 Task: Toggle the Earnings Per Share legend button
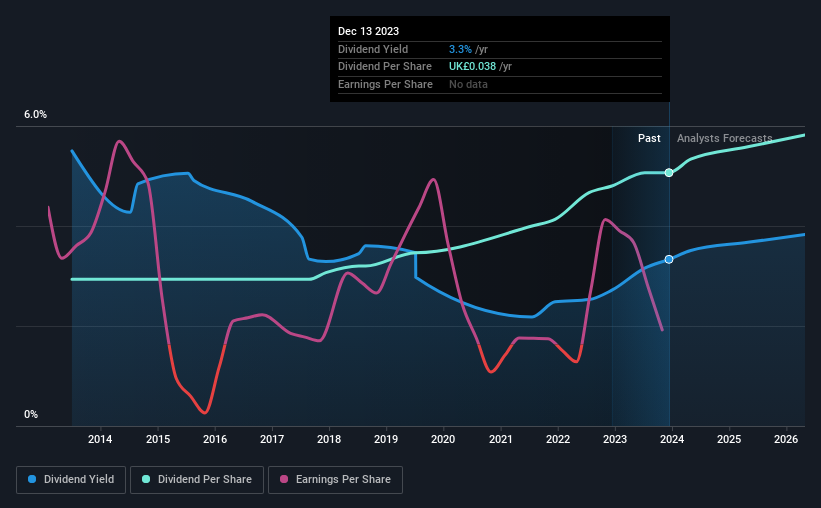(335, 480)
